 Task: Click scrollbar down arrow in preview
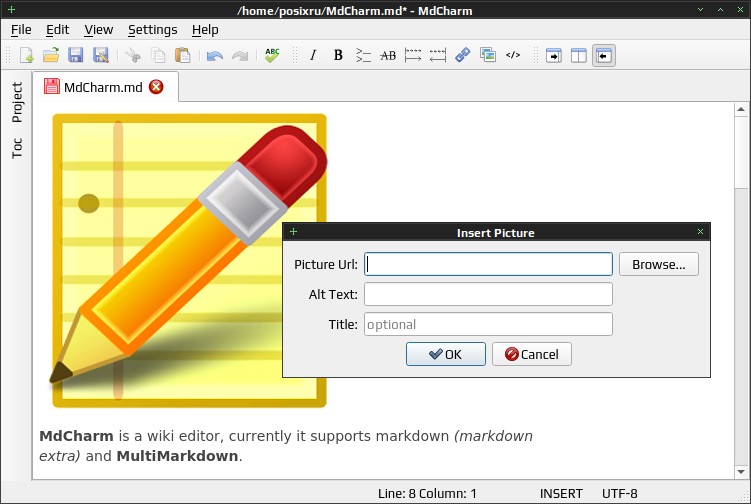click(741, 472)
